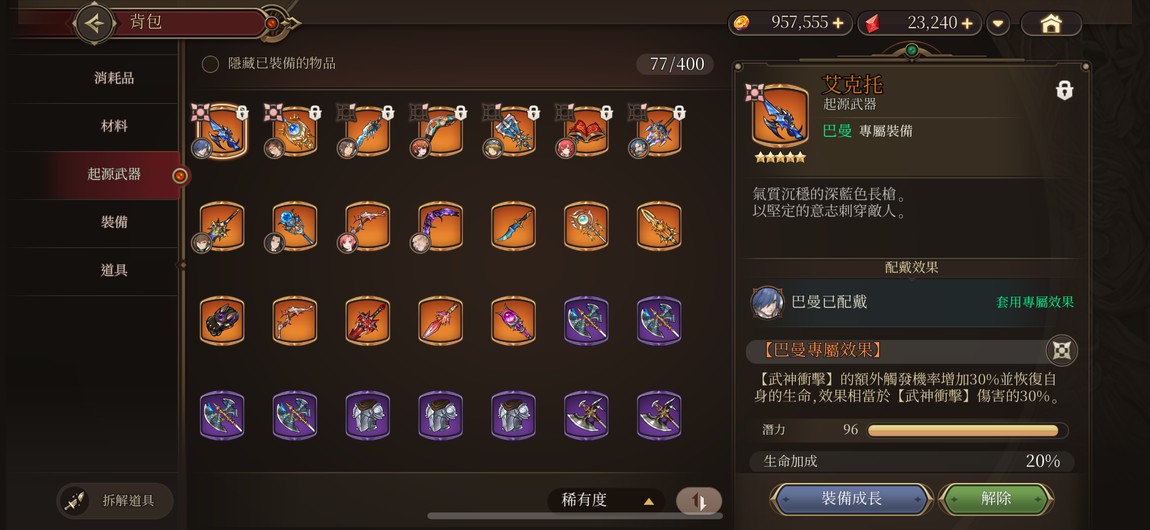The height and width of the screenshot is (530, 1150).
Task: Enable 隱藏已裝備的物品 option
Action: (x=210, y=65)
